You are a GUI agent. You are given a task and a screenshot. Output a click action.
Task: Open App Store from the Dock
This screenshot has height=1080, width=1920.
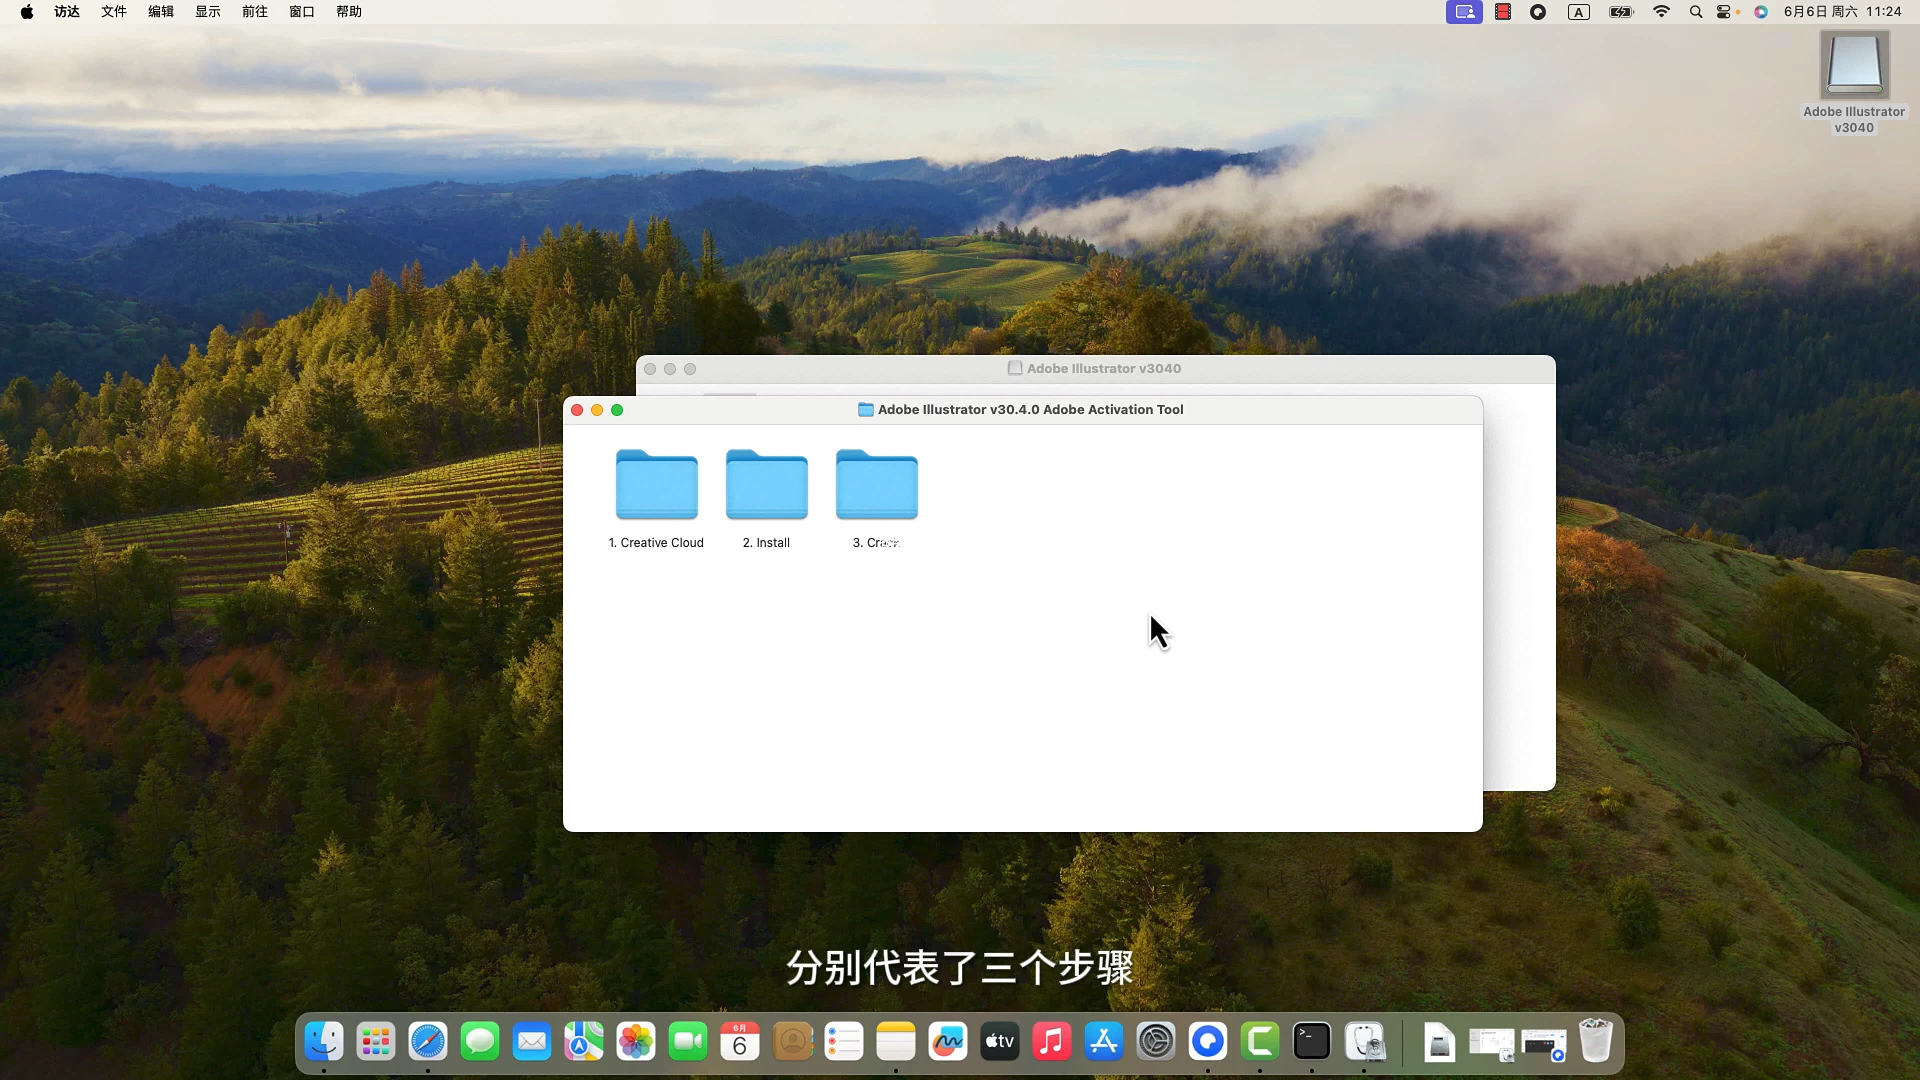(x=1104, y=1042)
